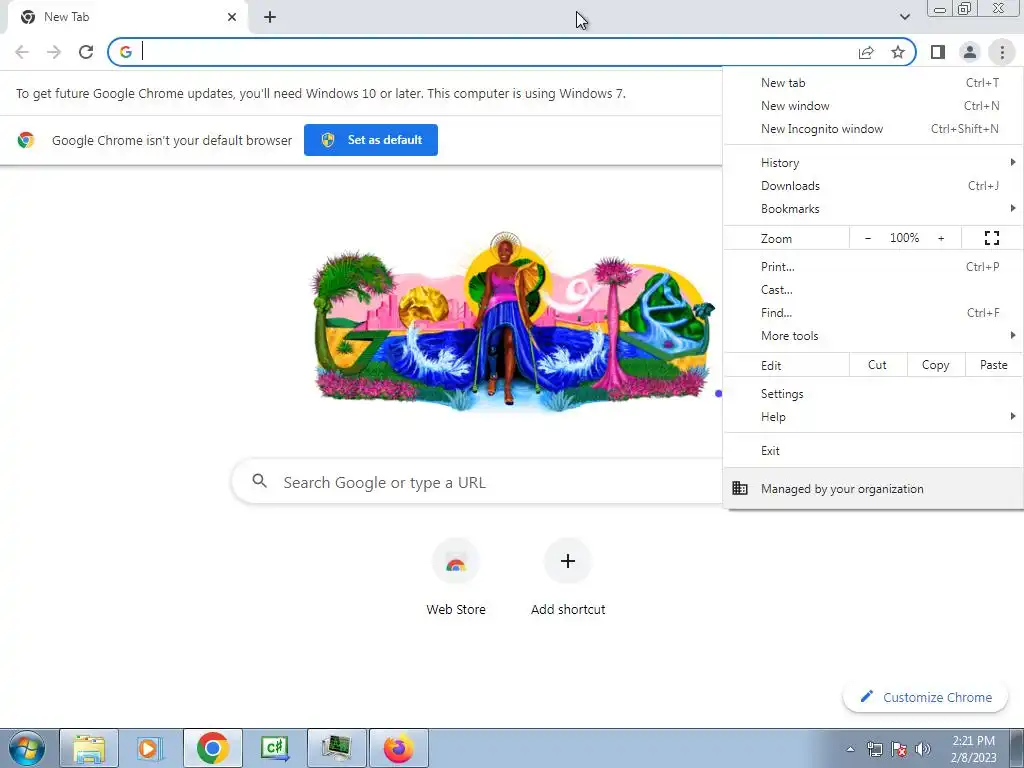The height and width of the screenshot is (768, 1024).
Task: Expand the Bookmarks submenu
Action: click(x=873, y=209)
